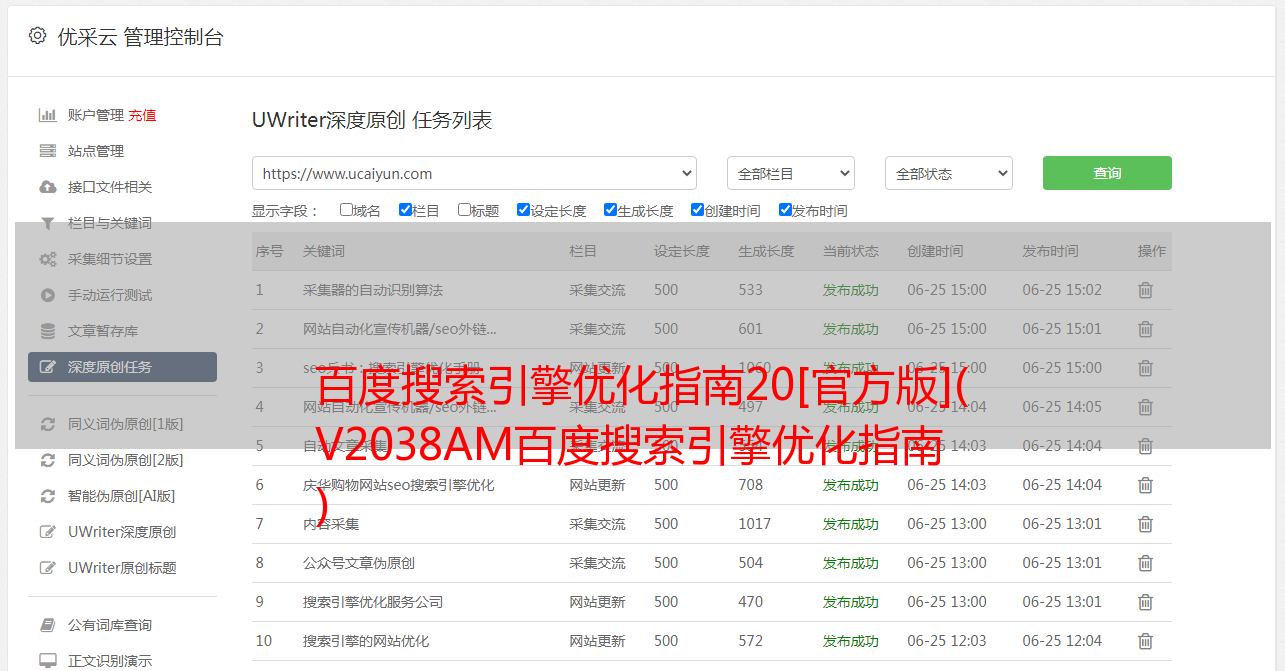Delete row 1 采集器的自动识别算法
Screen dimensions: 1285x671
pos(1145,290)
